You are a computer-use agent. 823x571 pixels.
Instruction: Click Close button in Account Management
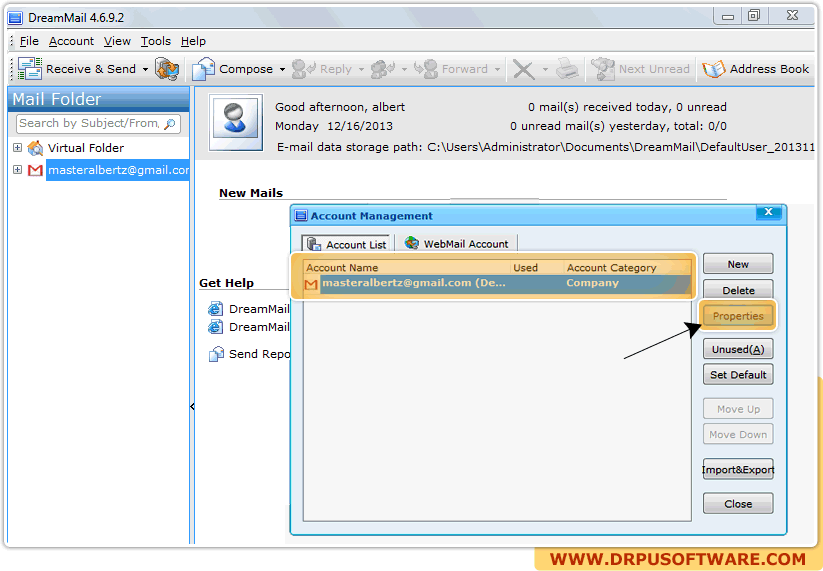tap(738, 504)
